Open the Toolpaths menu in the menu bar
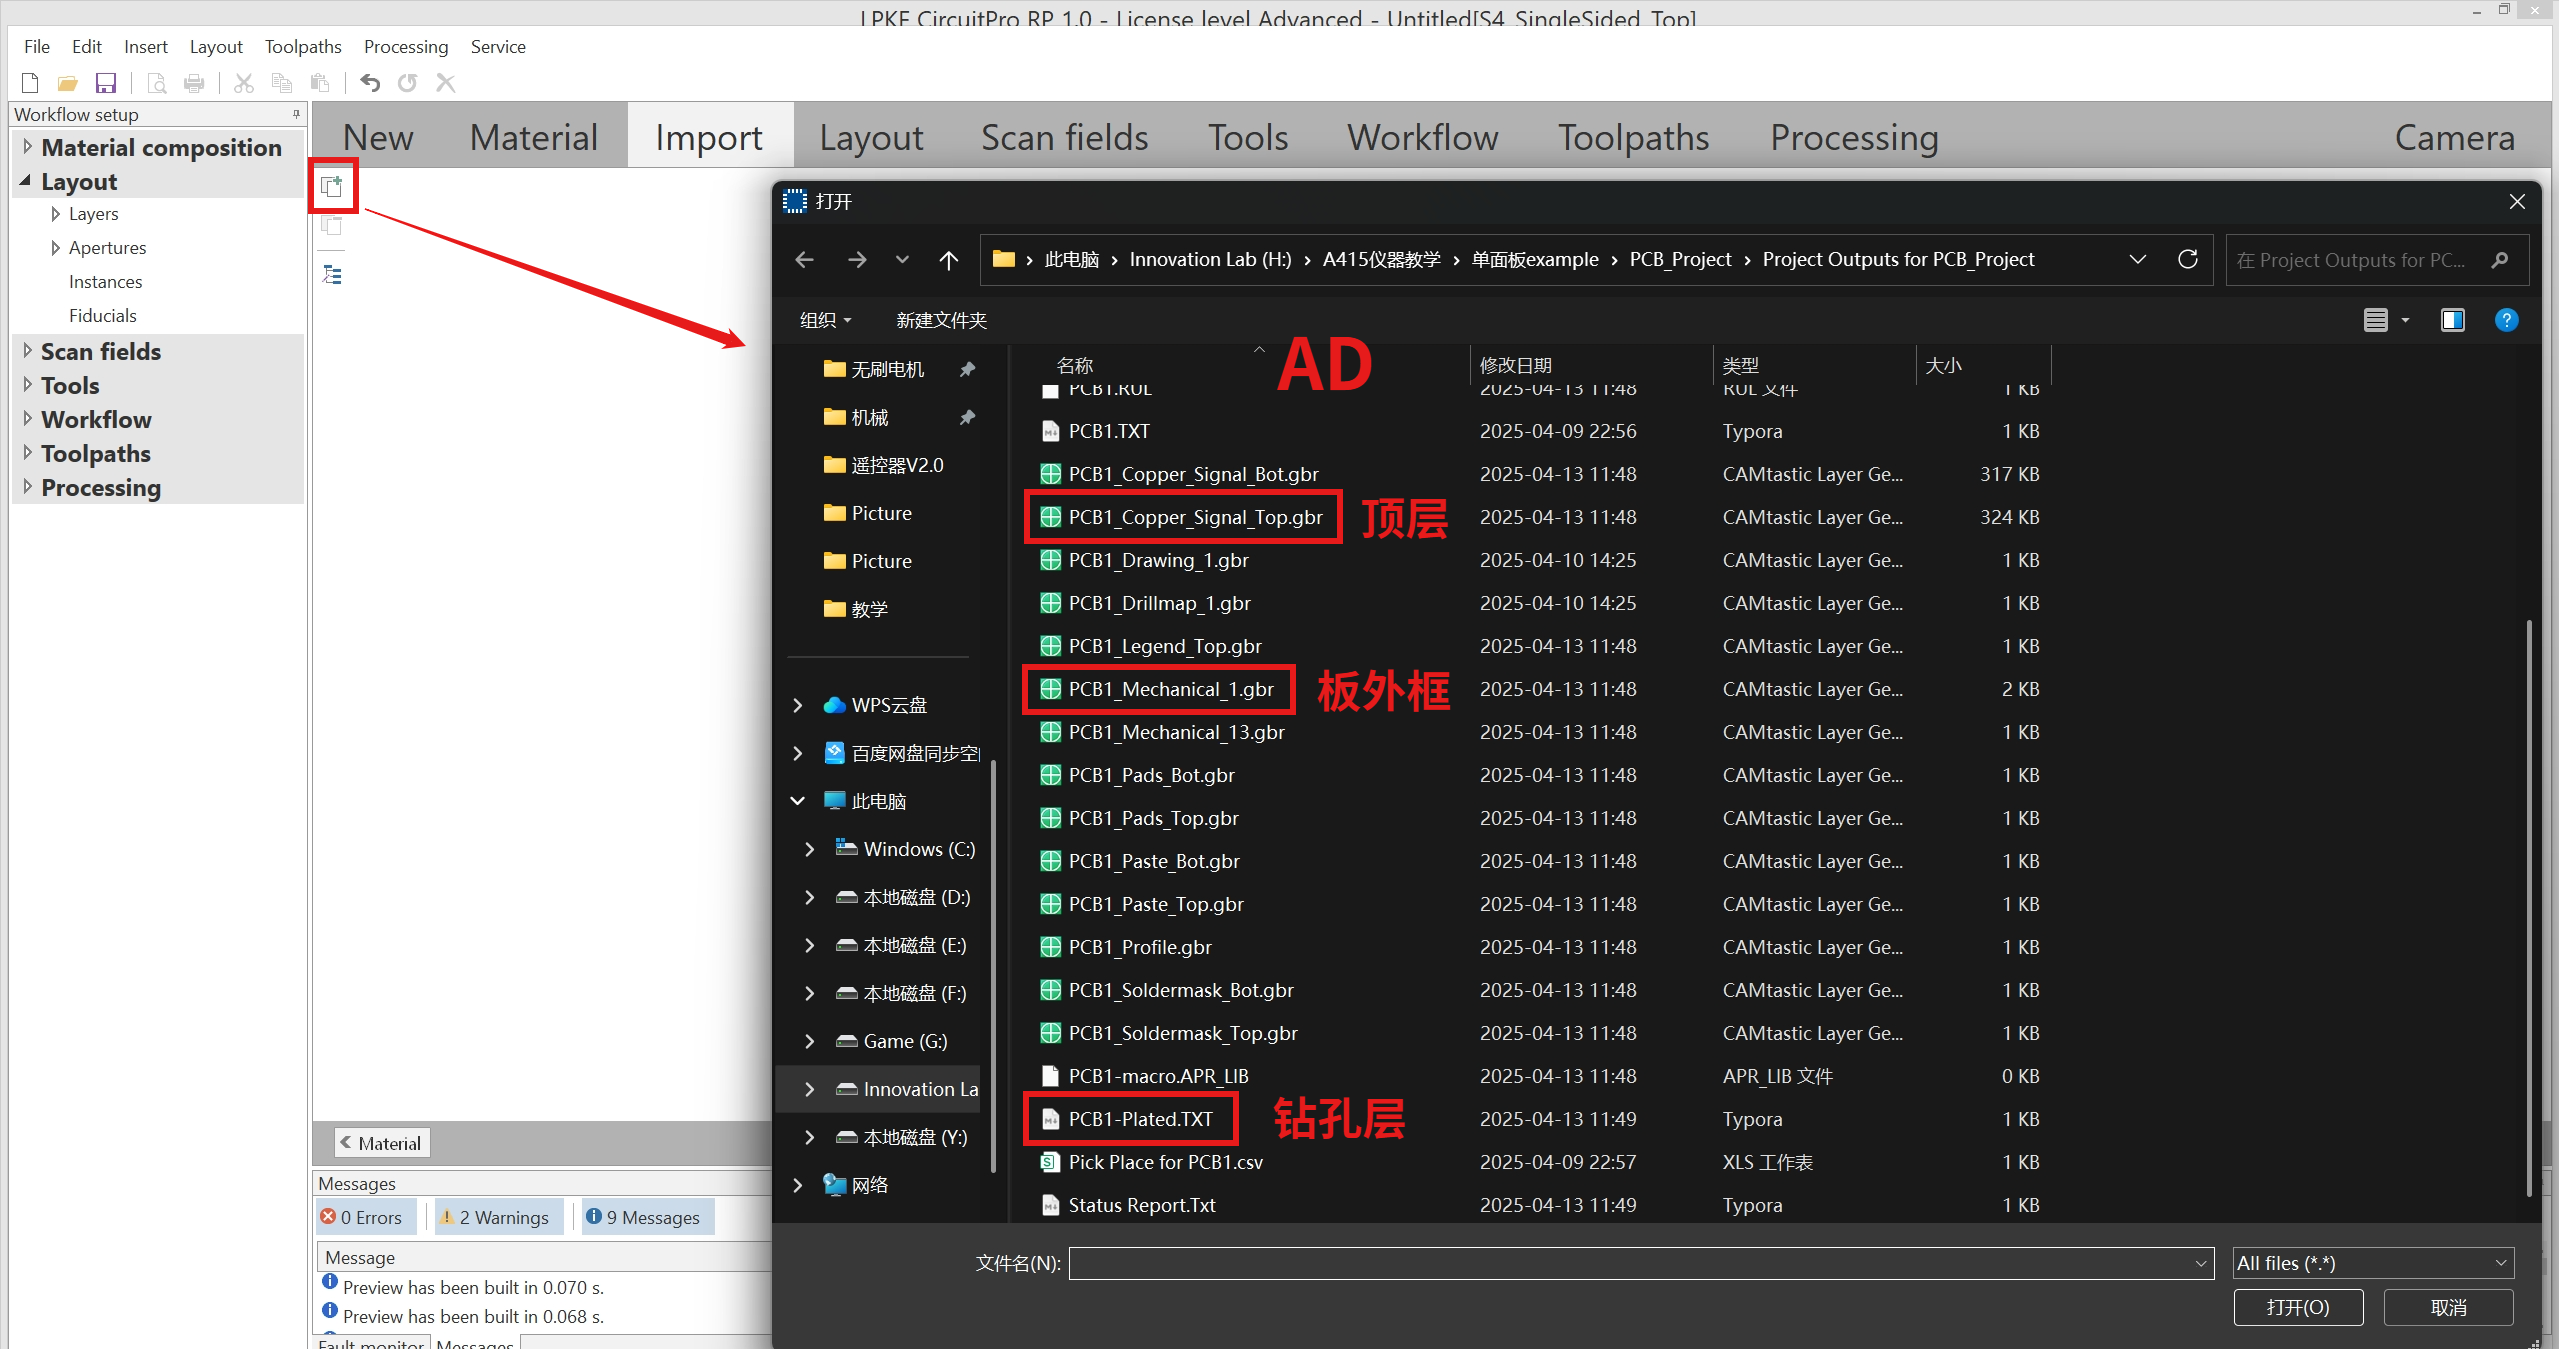The height and width of the screenshot is (1349, 2559). tap(303, 47)
